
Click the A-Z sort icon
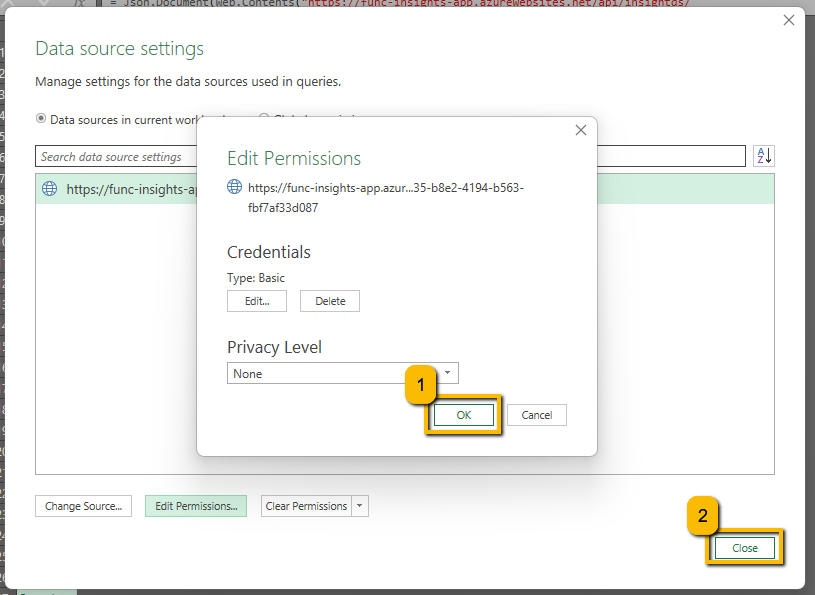coord(764,156)
